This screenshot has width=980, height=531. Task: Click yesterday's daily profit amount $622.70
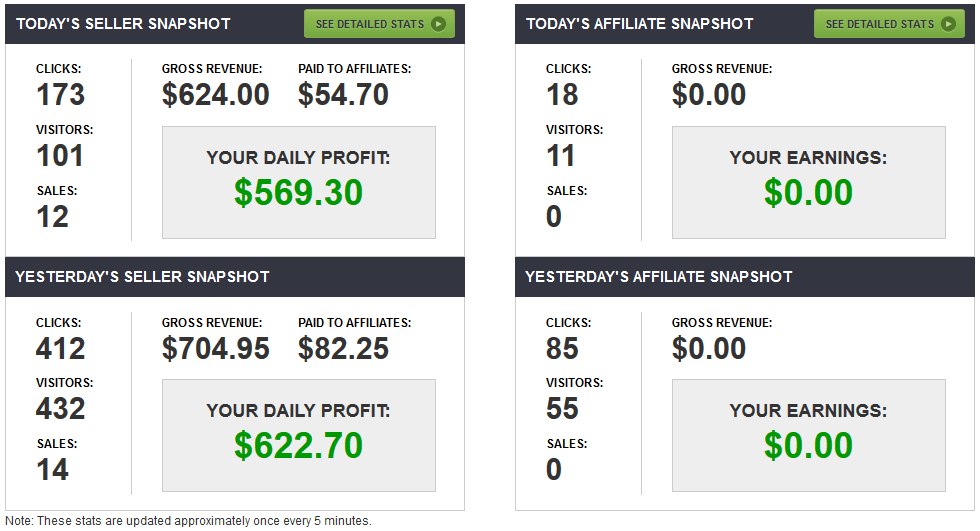click(298, 446)
